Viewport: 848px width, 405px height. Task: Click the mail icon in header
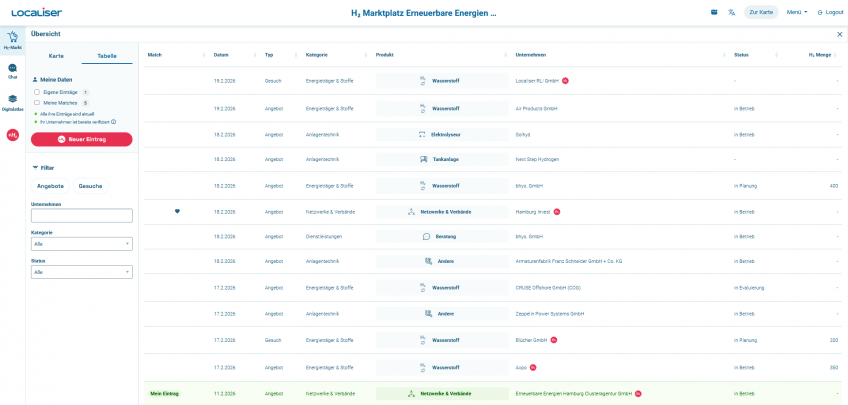pyautogui.click(x=714, y=12)
